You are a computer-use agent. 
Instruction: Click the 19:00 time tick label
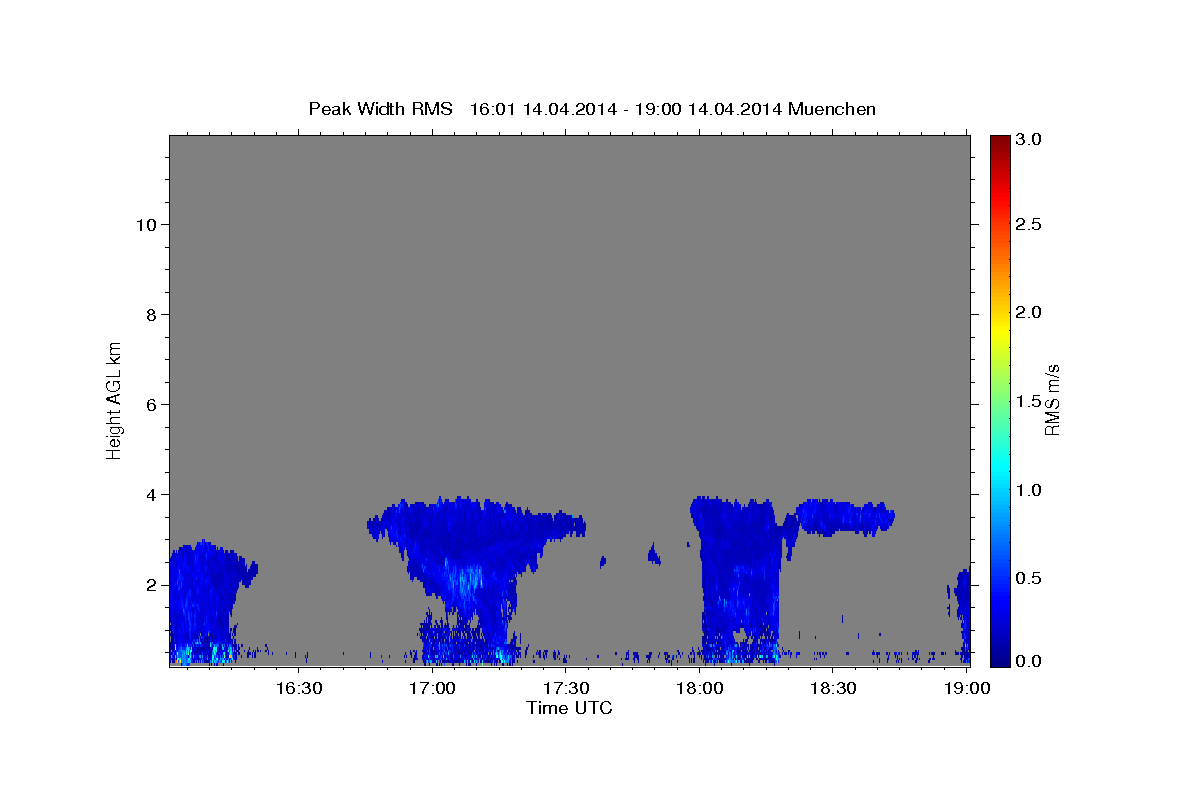pyautogui.click(x=966, y=688)
